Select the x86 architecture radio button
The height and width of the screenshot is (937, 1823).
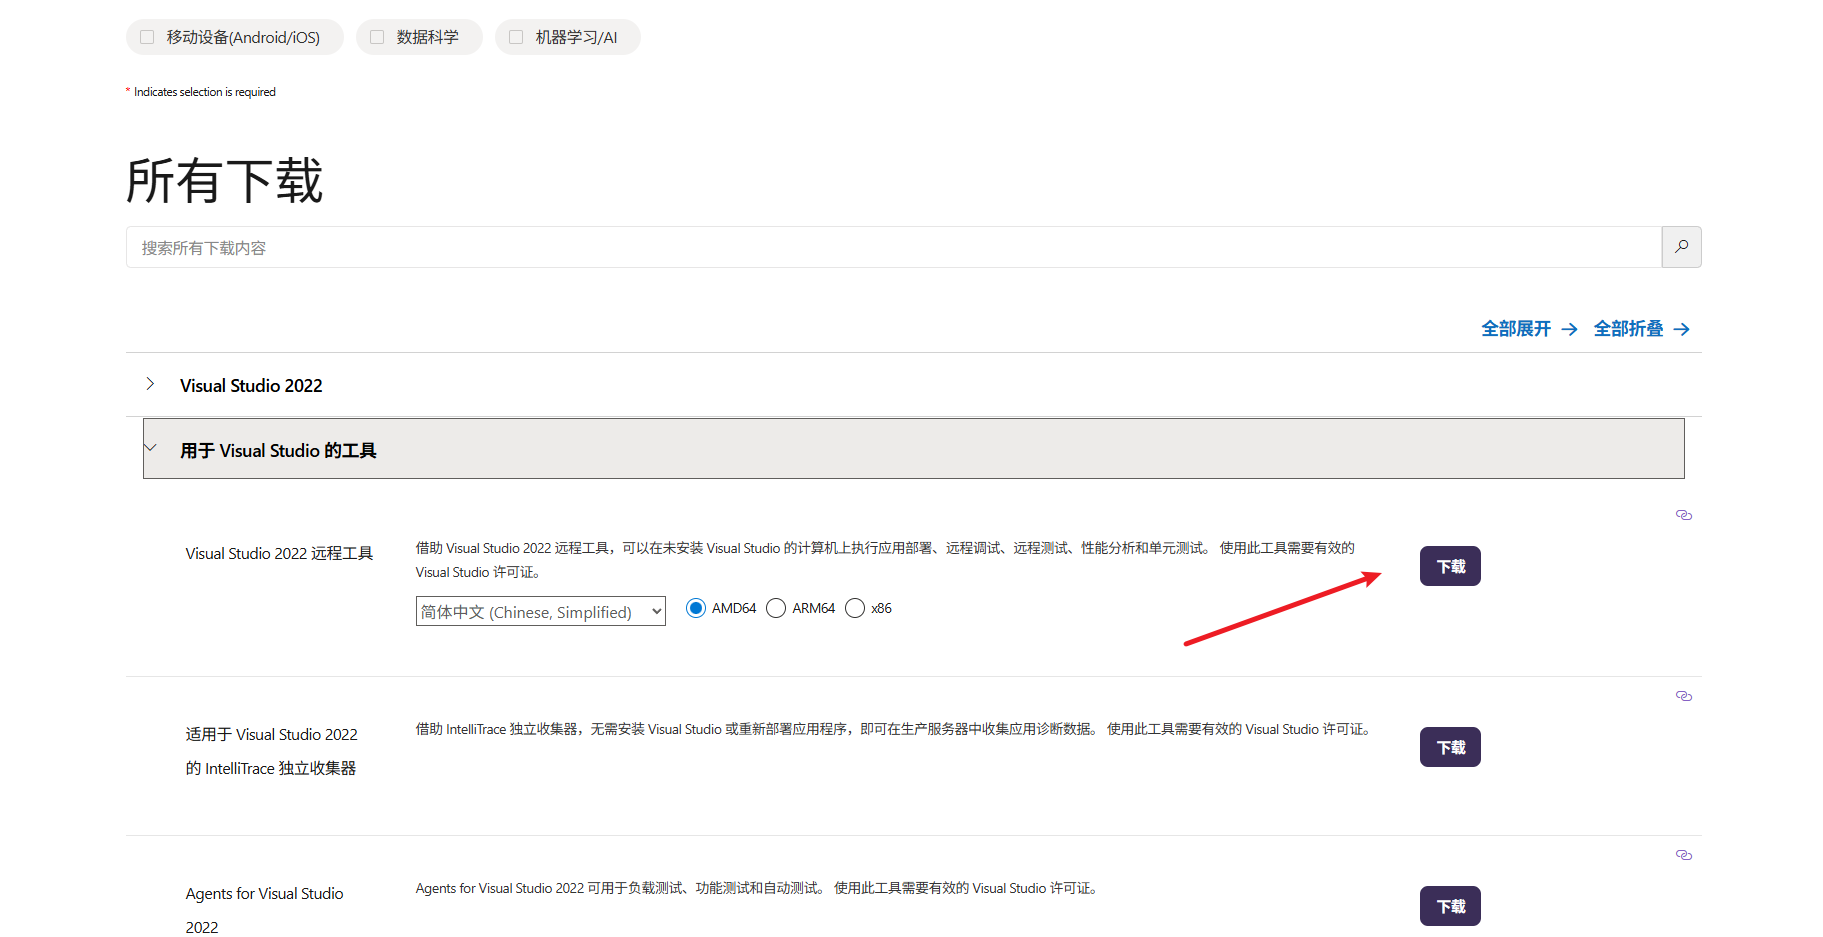point(855,608)
